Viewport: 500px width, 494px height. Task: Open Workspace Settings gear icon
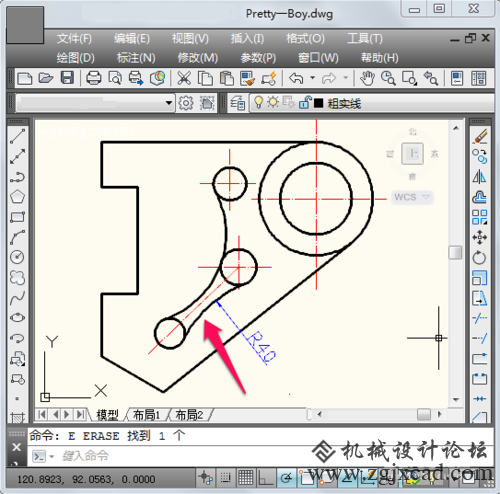click(186, 103)
